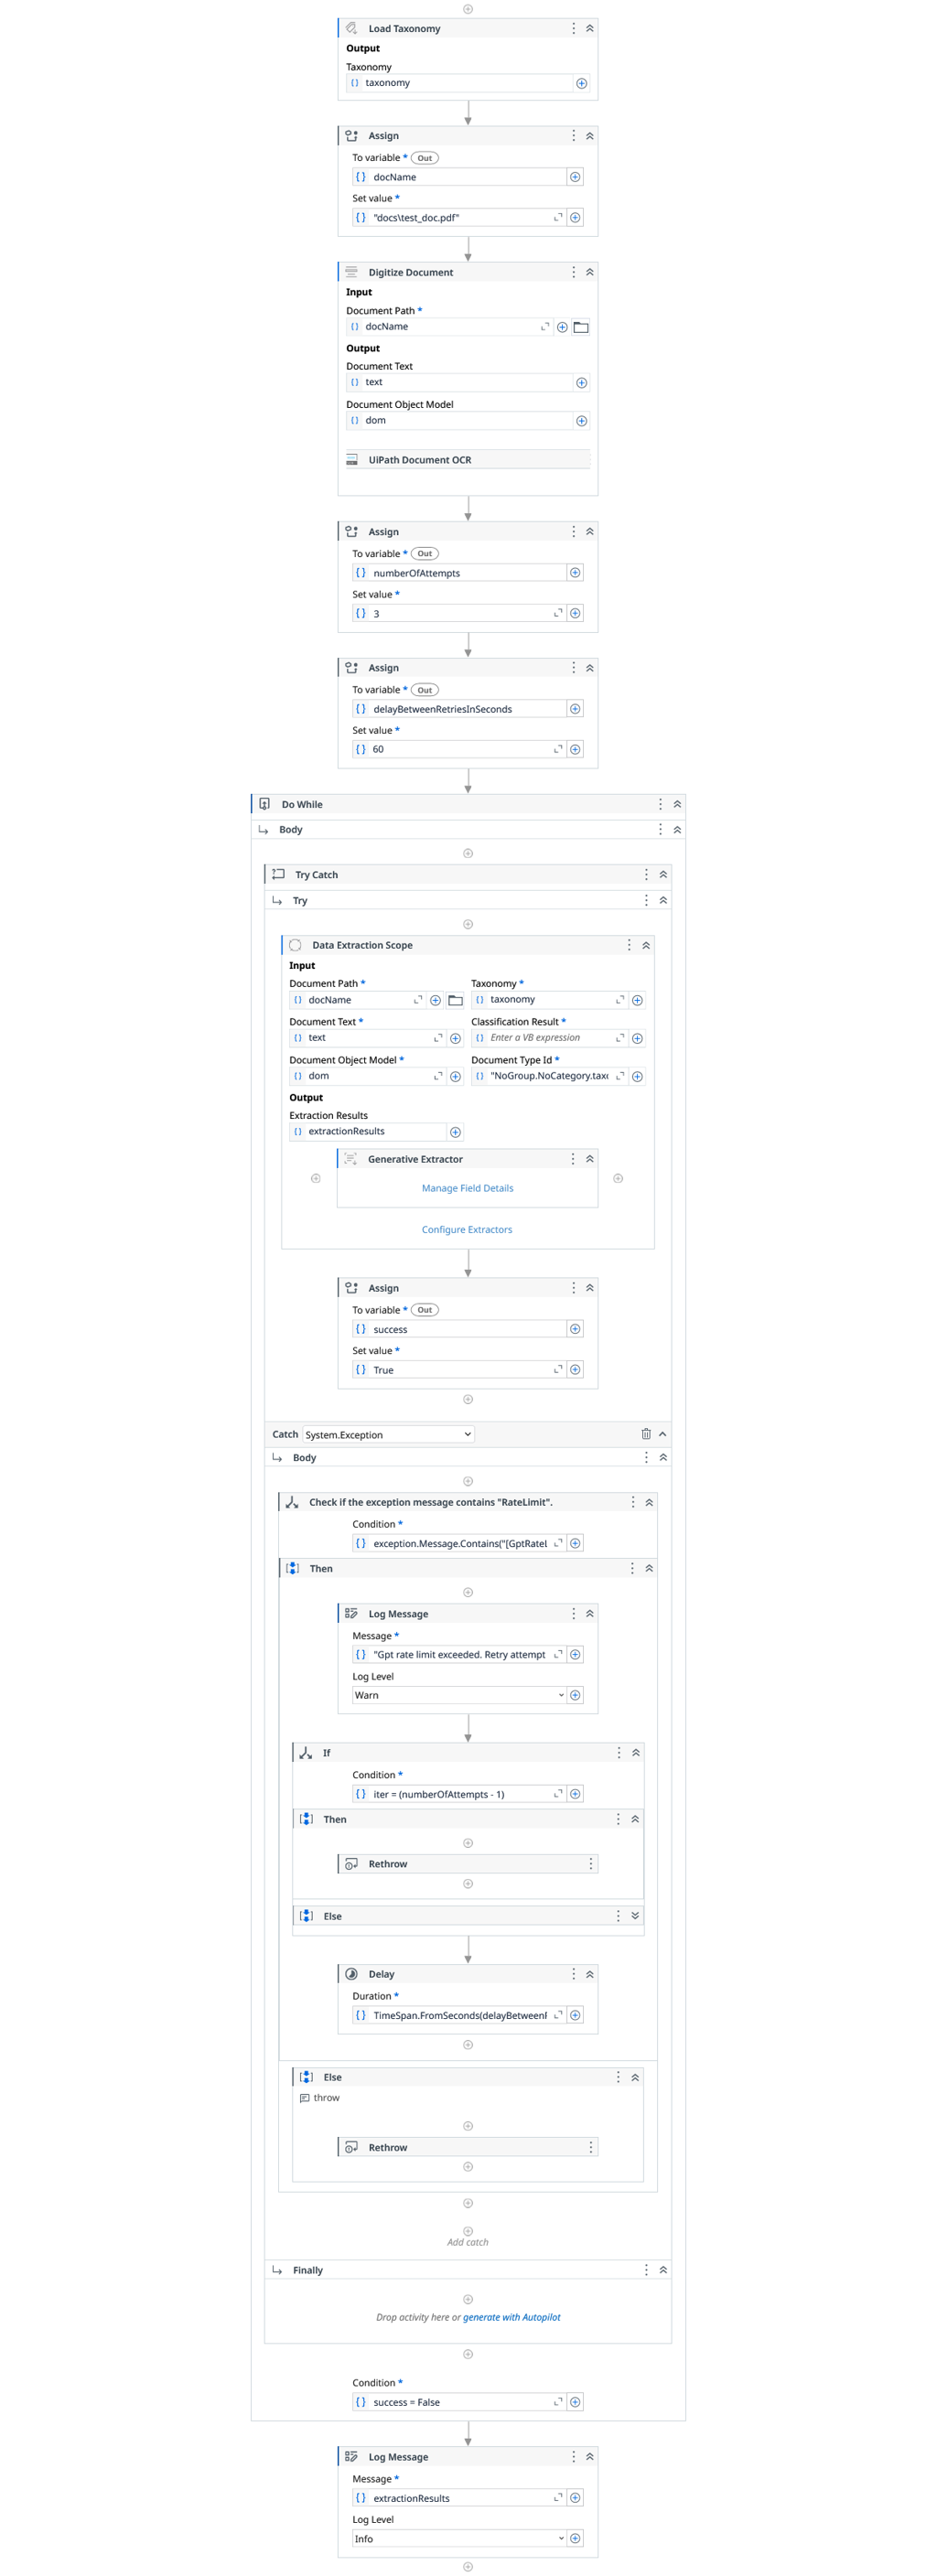Click the delete catch trash icon

[x=646, y=1434]
